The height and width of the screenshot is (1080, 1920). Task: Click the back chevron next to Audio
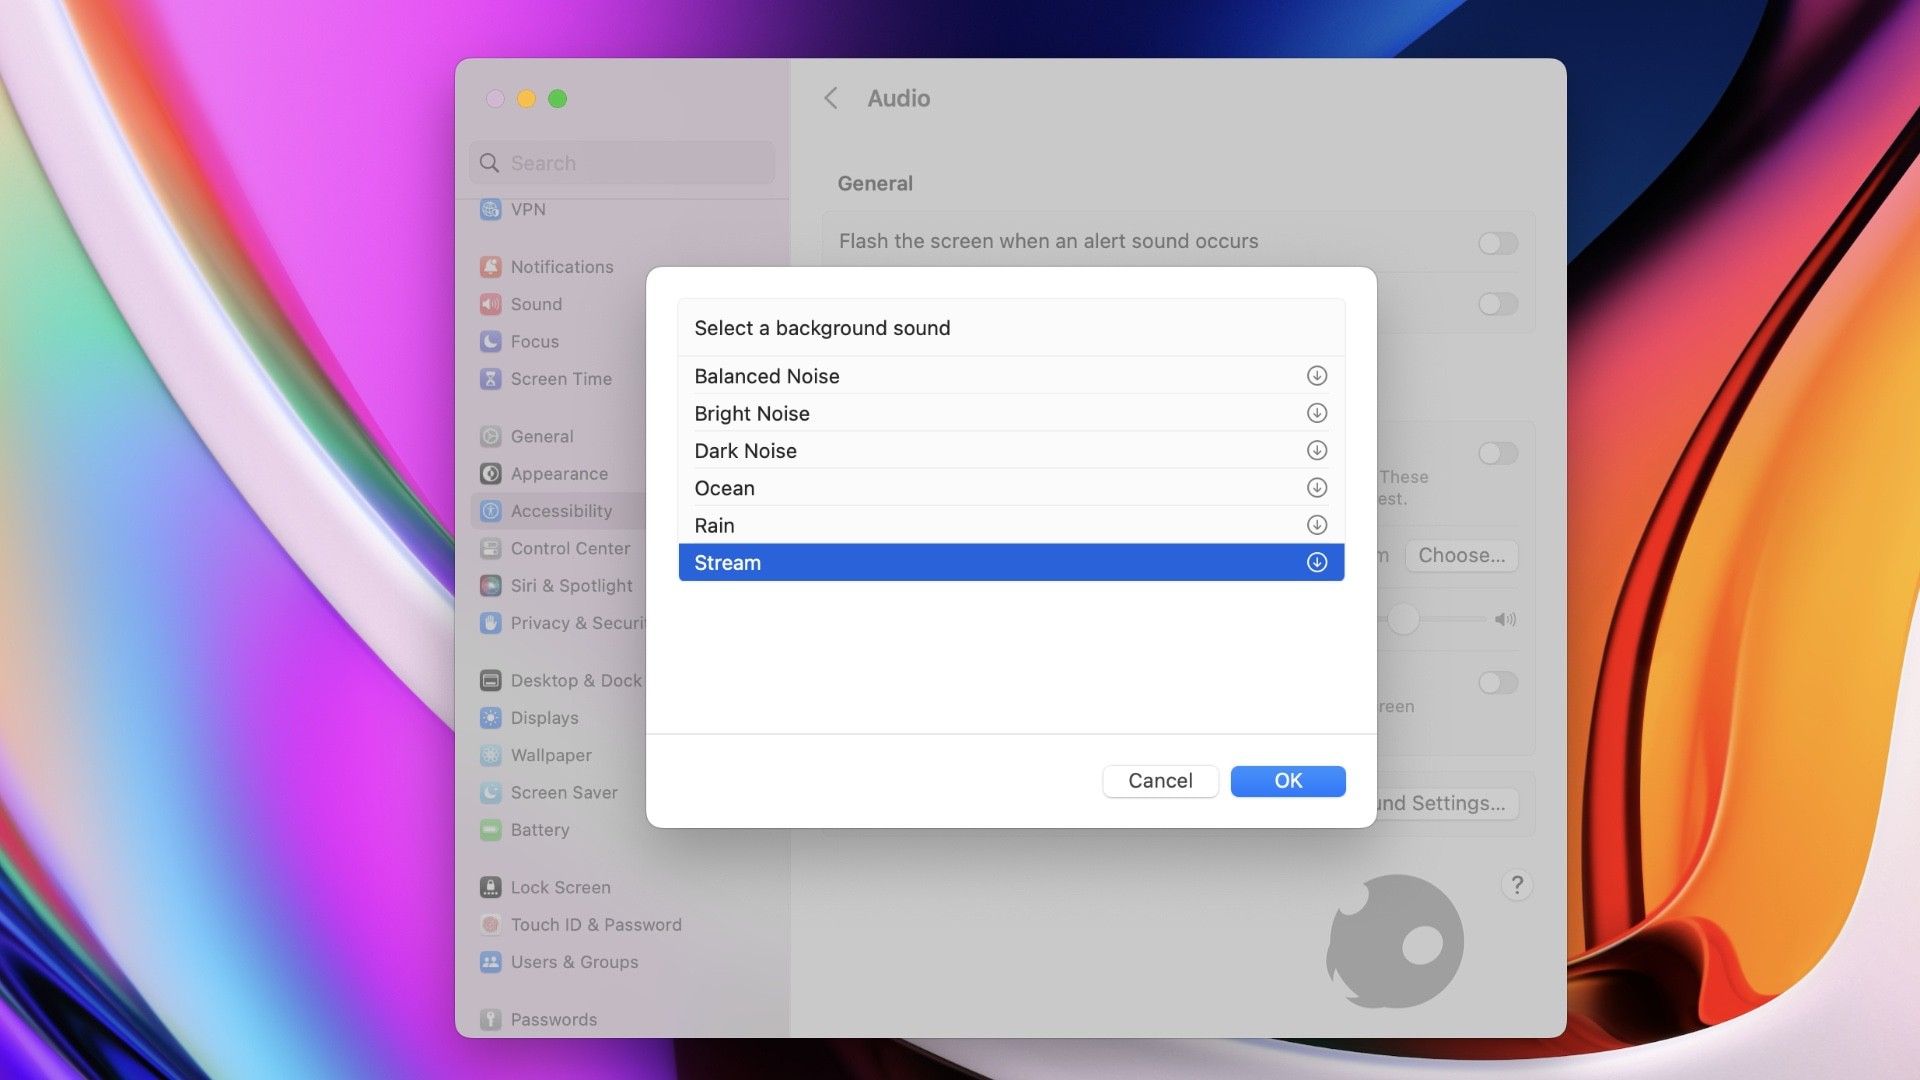(x=831, y=98)
